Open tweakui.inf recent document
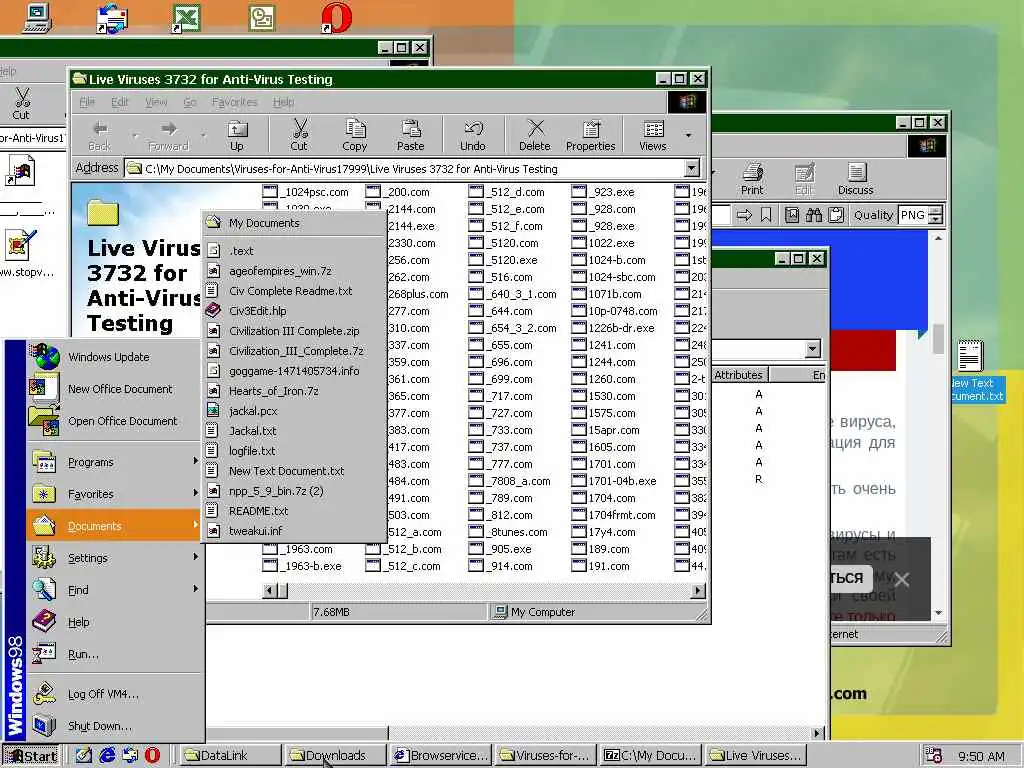This screenshot has height=768, width=1024. pos(294,532)
